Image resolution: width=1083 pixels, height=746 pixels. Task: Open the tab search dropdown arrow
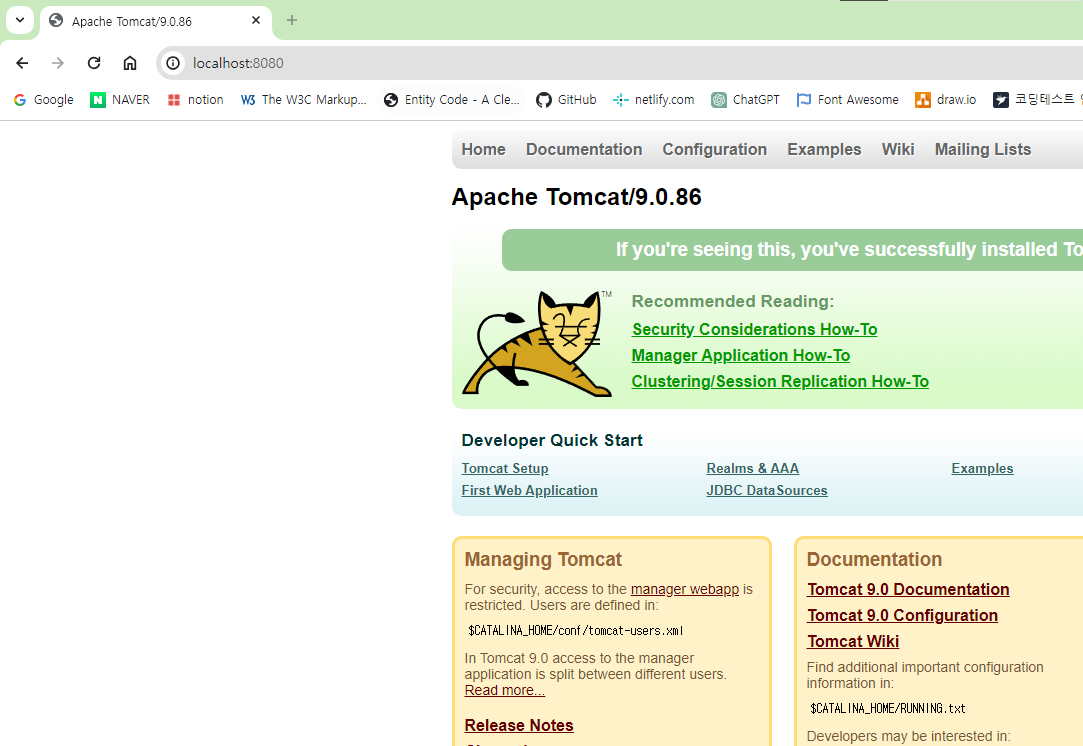(20, 20)
